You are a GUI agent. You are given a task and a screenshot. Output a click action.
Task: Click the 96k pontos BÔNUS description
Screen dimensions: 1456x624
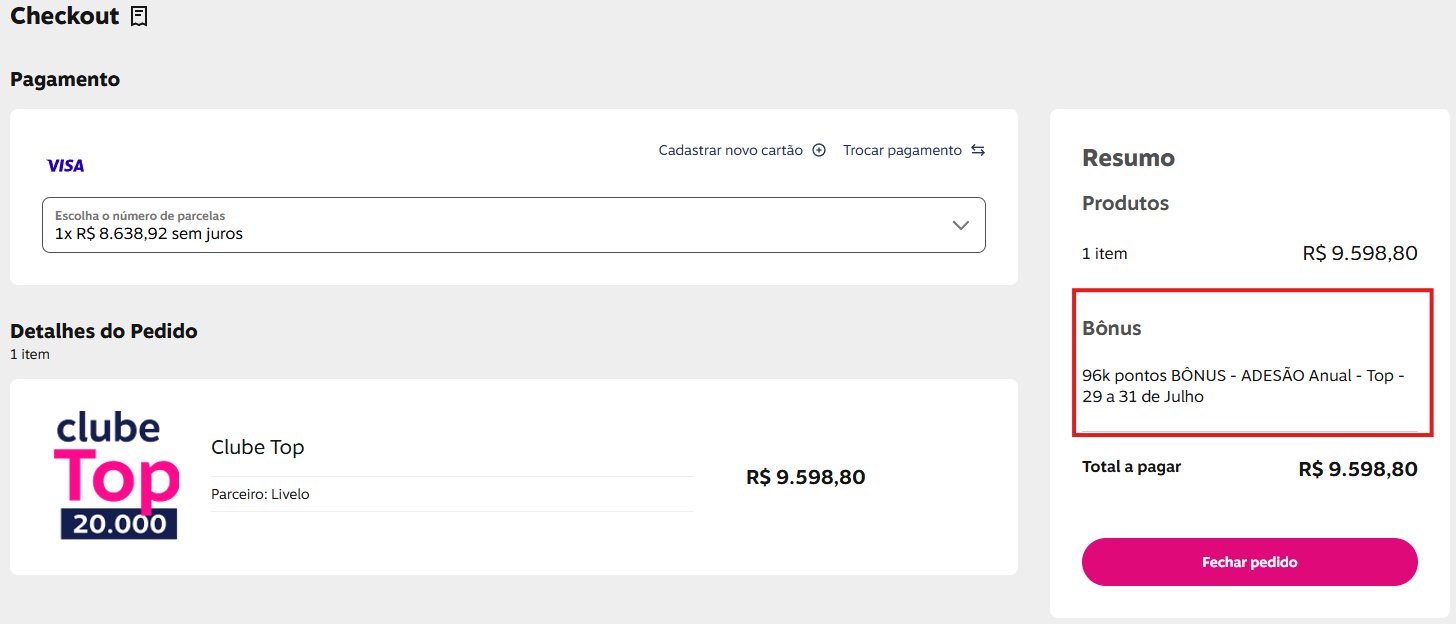pos(1244,386)
